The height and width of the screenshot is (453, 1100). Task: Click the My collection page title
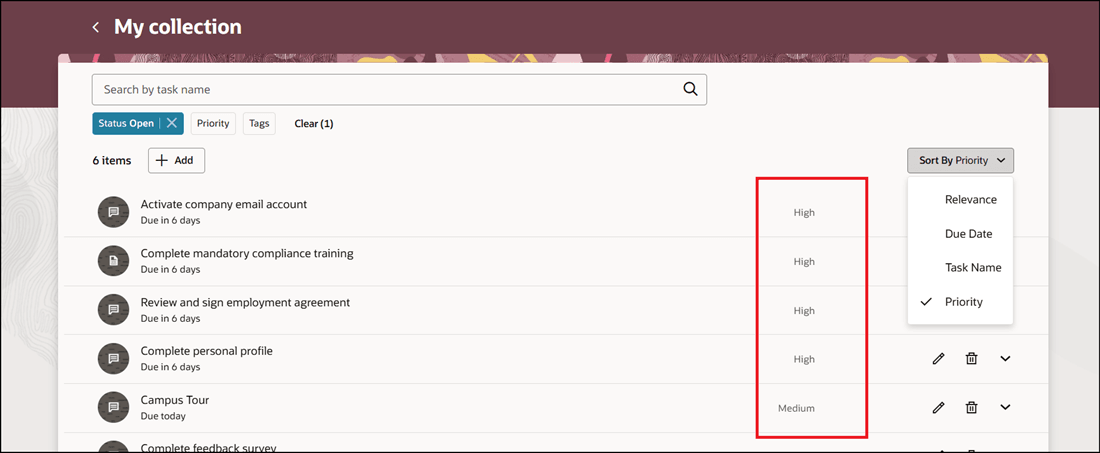coord(177,27)
